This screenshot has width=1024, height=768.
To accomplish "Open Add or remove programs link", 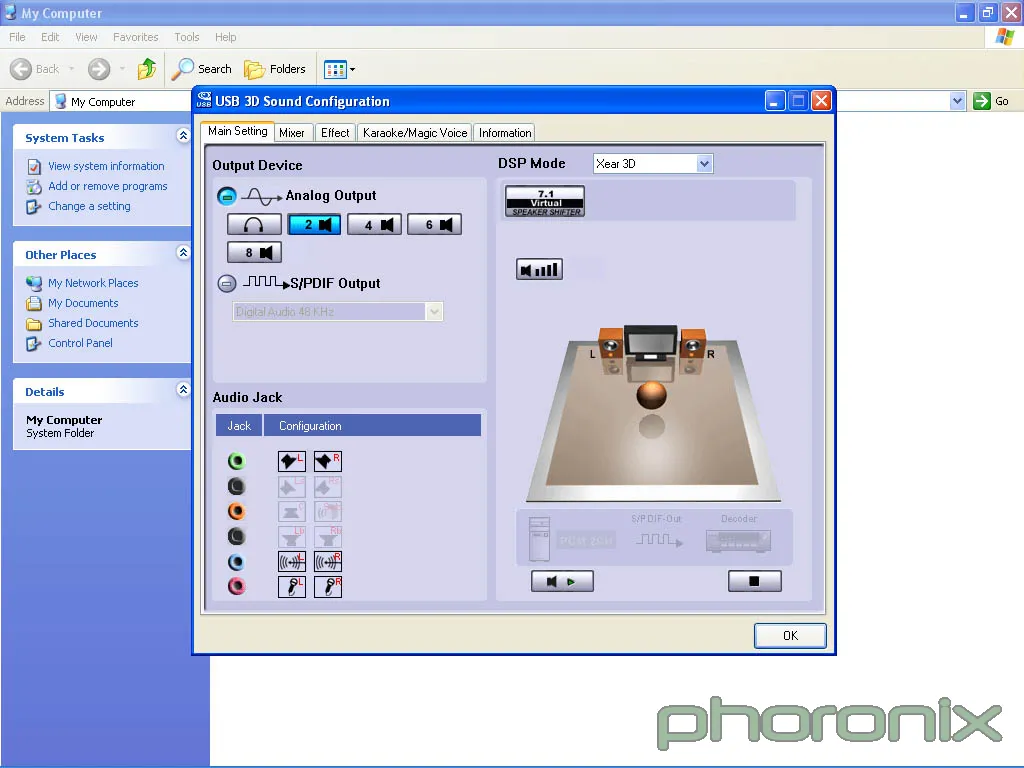I will coord(108,186).
